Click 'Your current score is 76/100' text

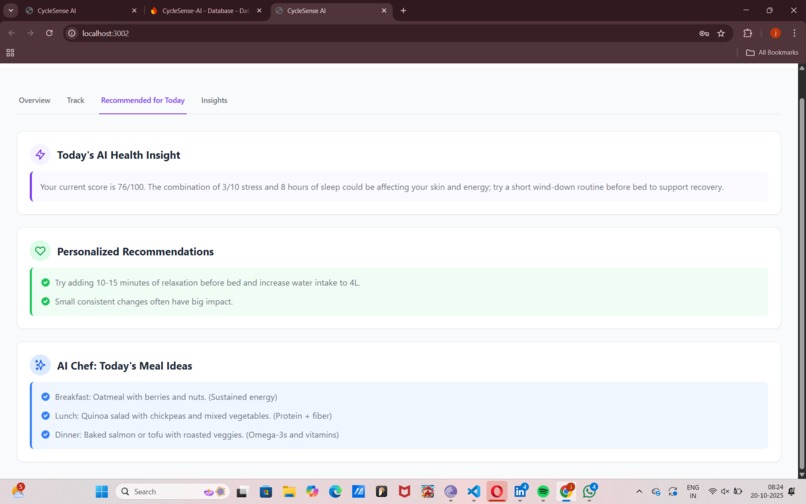(x=93, y=187)
